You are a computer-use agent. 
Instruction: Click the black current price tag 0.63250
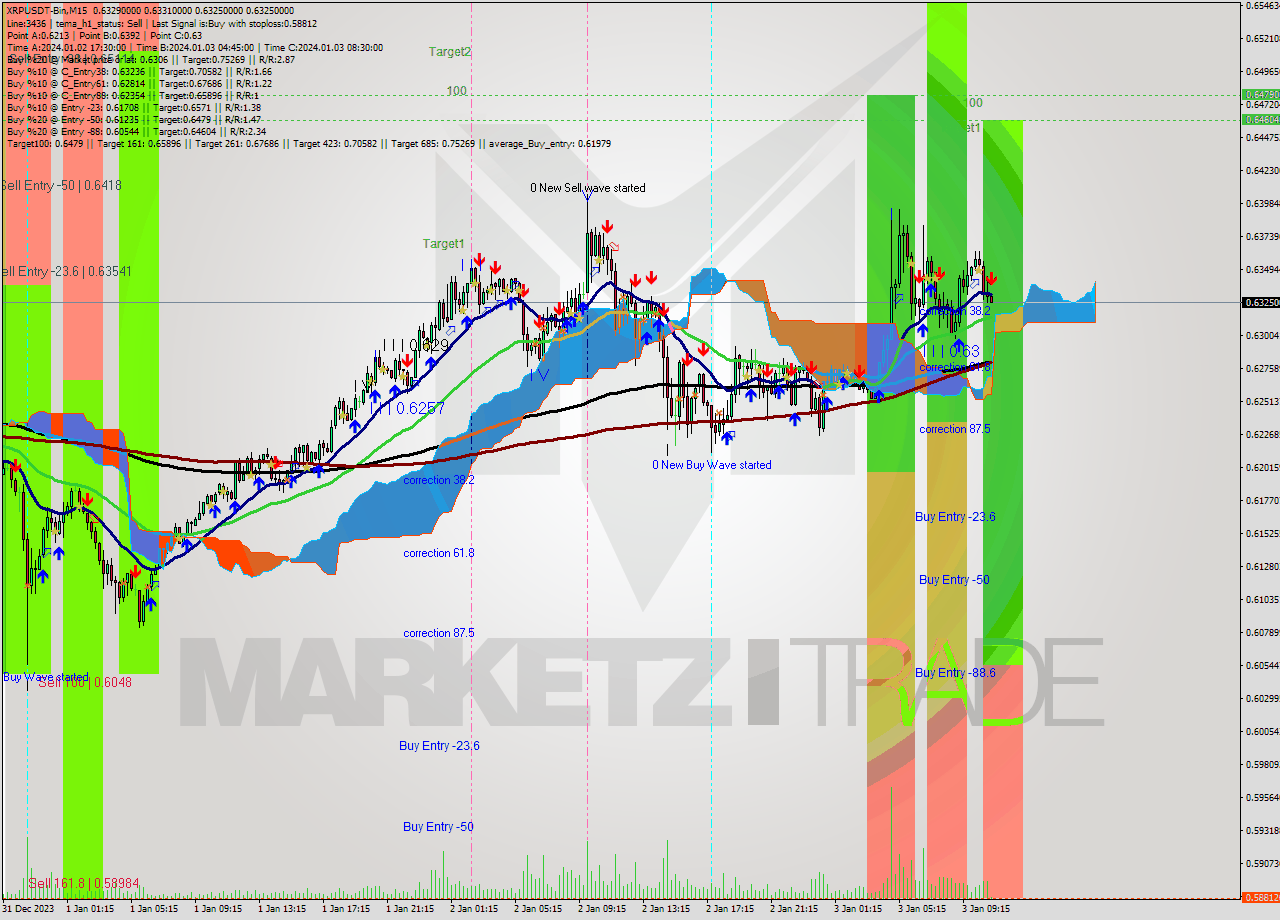point(1260,302)
